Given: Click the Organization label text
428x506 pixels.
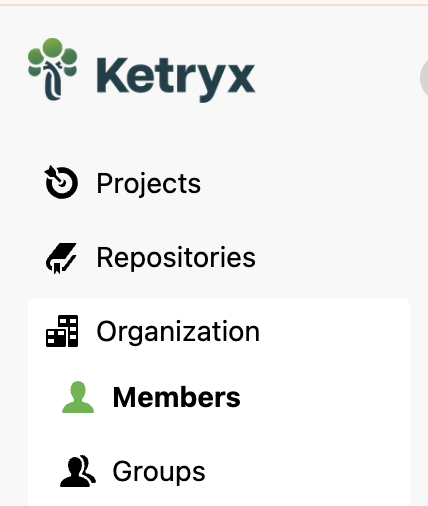Looking at the screenshot, I should coord(178,332).
